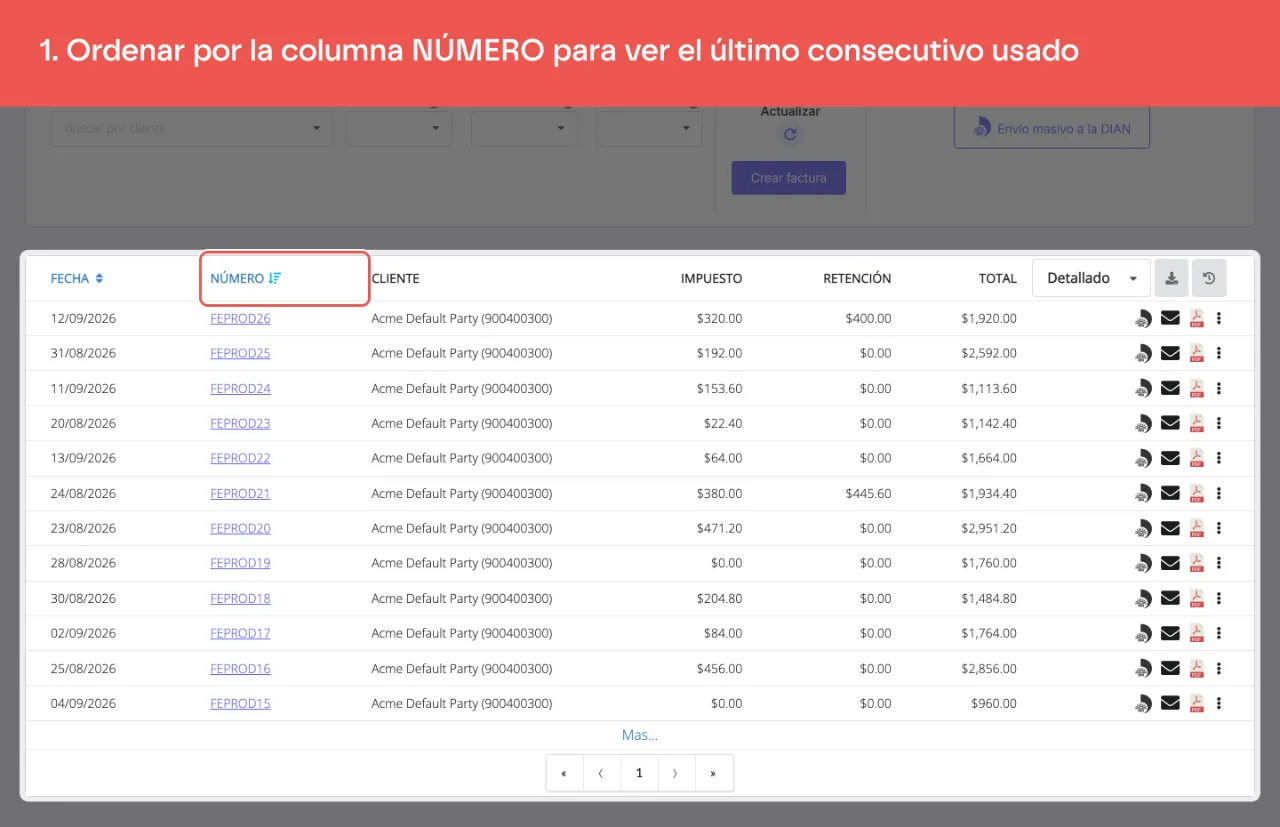The width and height of the screenshot is (1280, 827).
Task: Go to previous page with ‹ button
Action: point(602,773)
